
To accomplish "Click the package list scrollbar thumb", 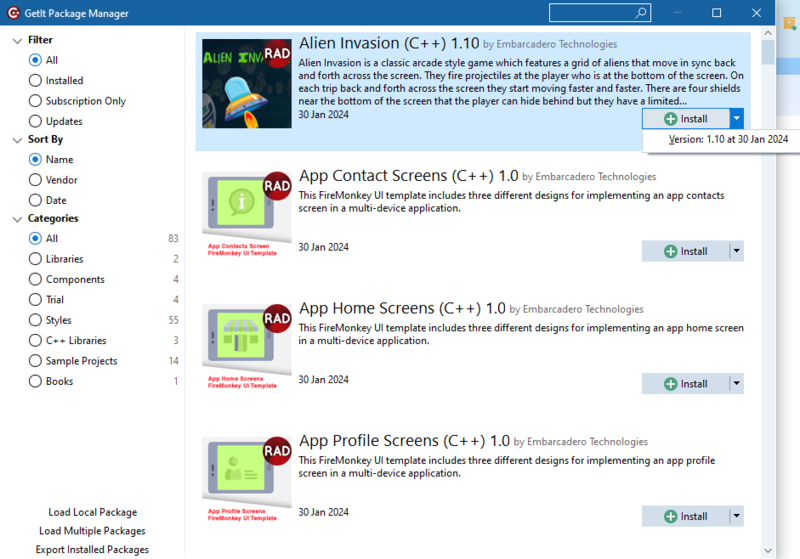I will point(768,52).
